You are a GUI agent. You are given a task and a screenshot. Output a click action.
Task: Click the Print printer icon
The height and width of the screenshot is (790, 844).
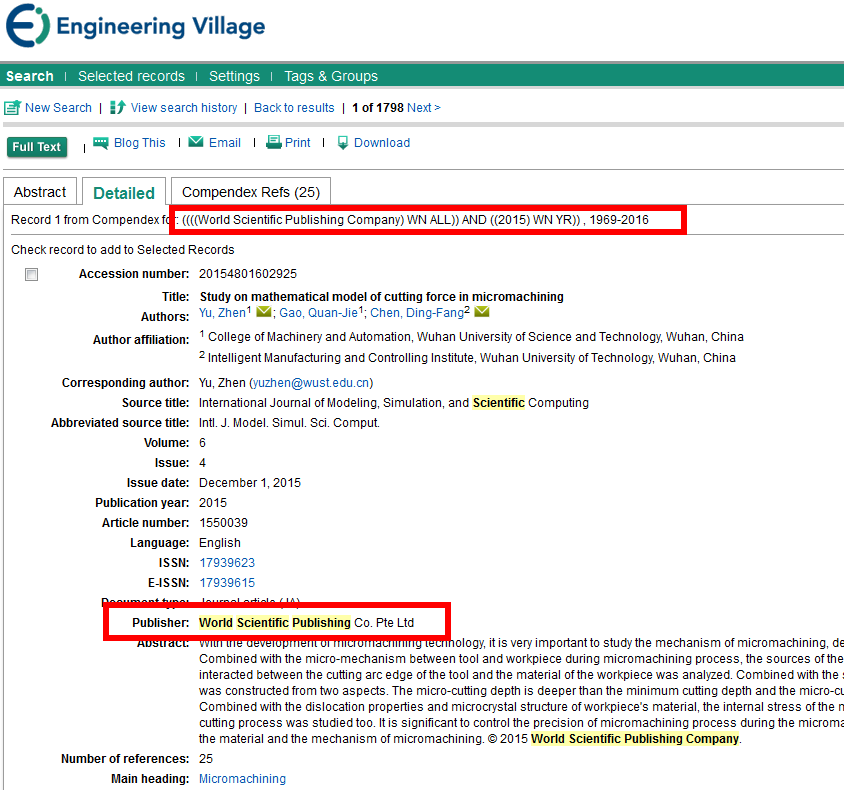(x=273, y=143)
